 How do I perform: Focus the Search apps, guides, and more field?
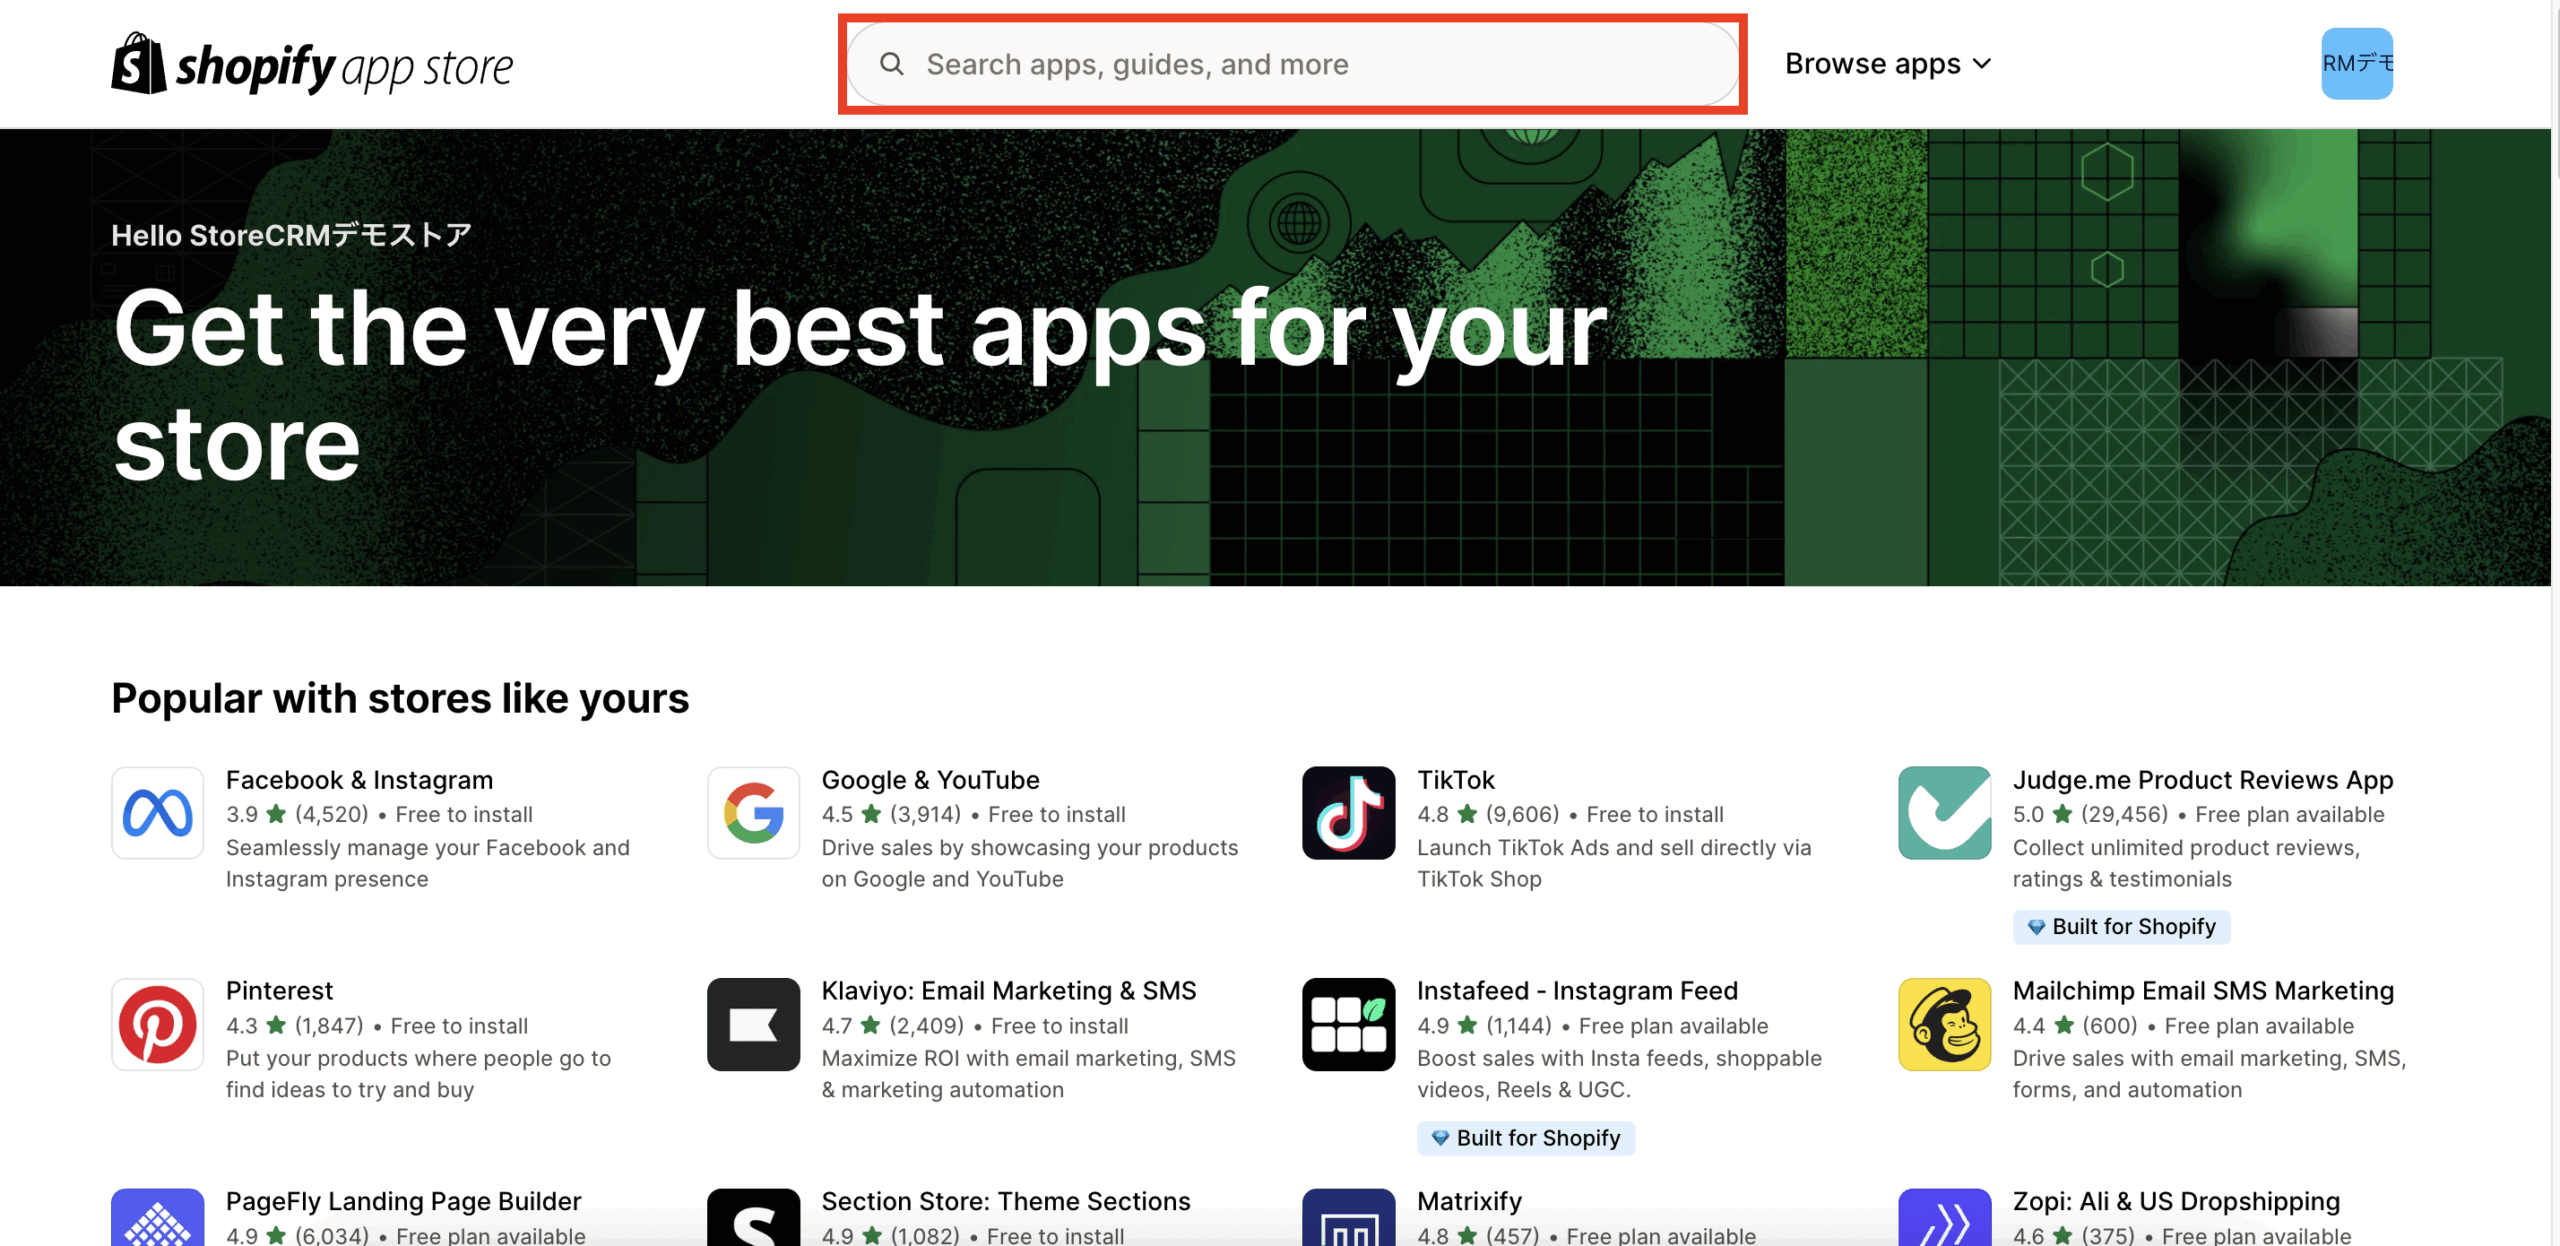pos(1292,64)
